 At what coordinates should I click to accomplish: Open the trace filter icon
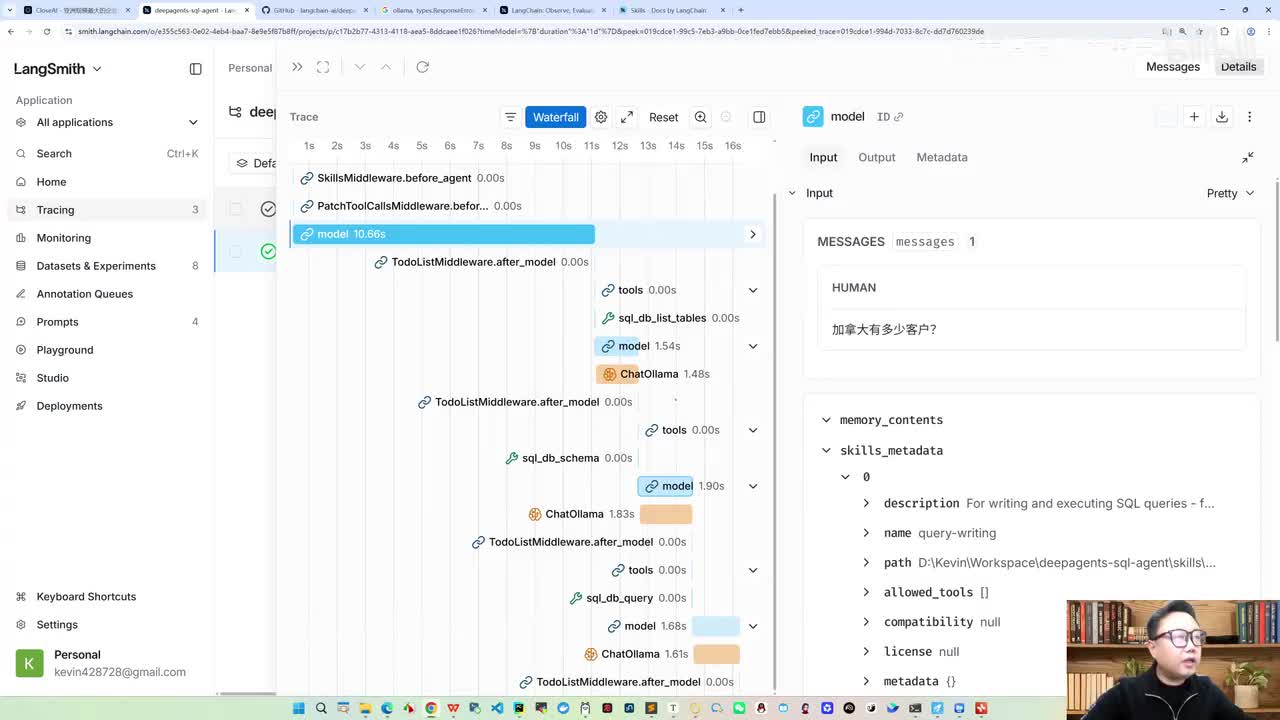[510, 117]
